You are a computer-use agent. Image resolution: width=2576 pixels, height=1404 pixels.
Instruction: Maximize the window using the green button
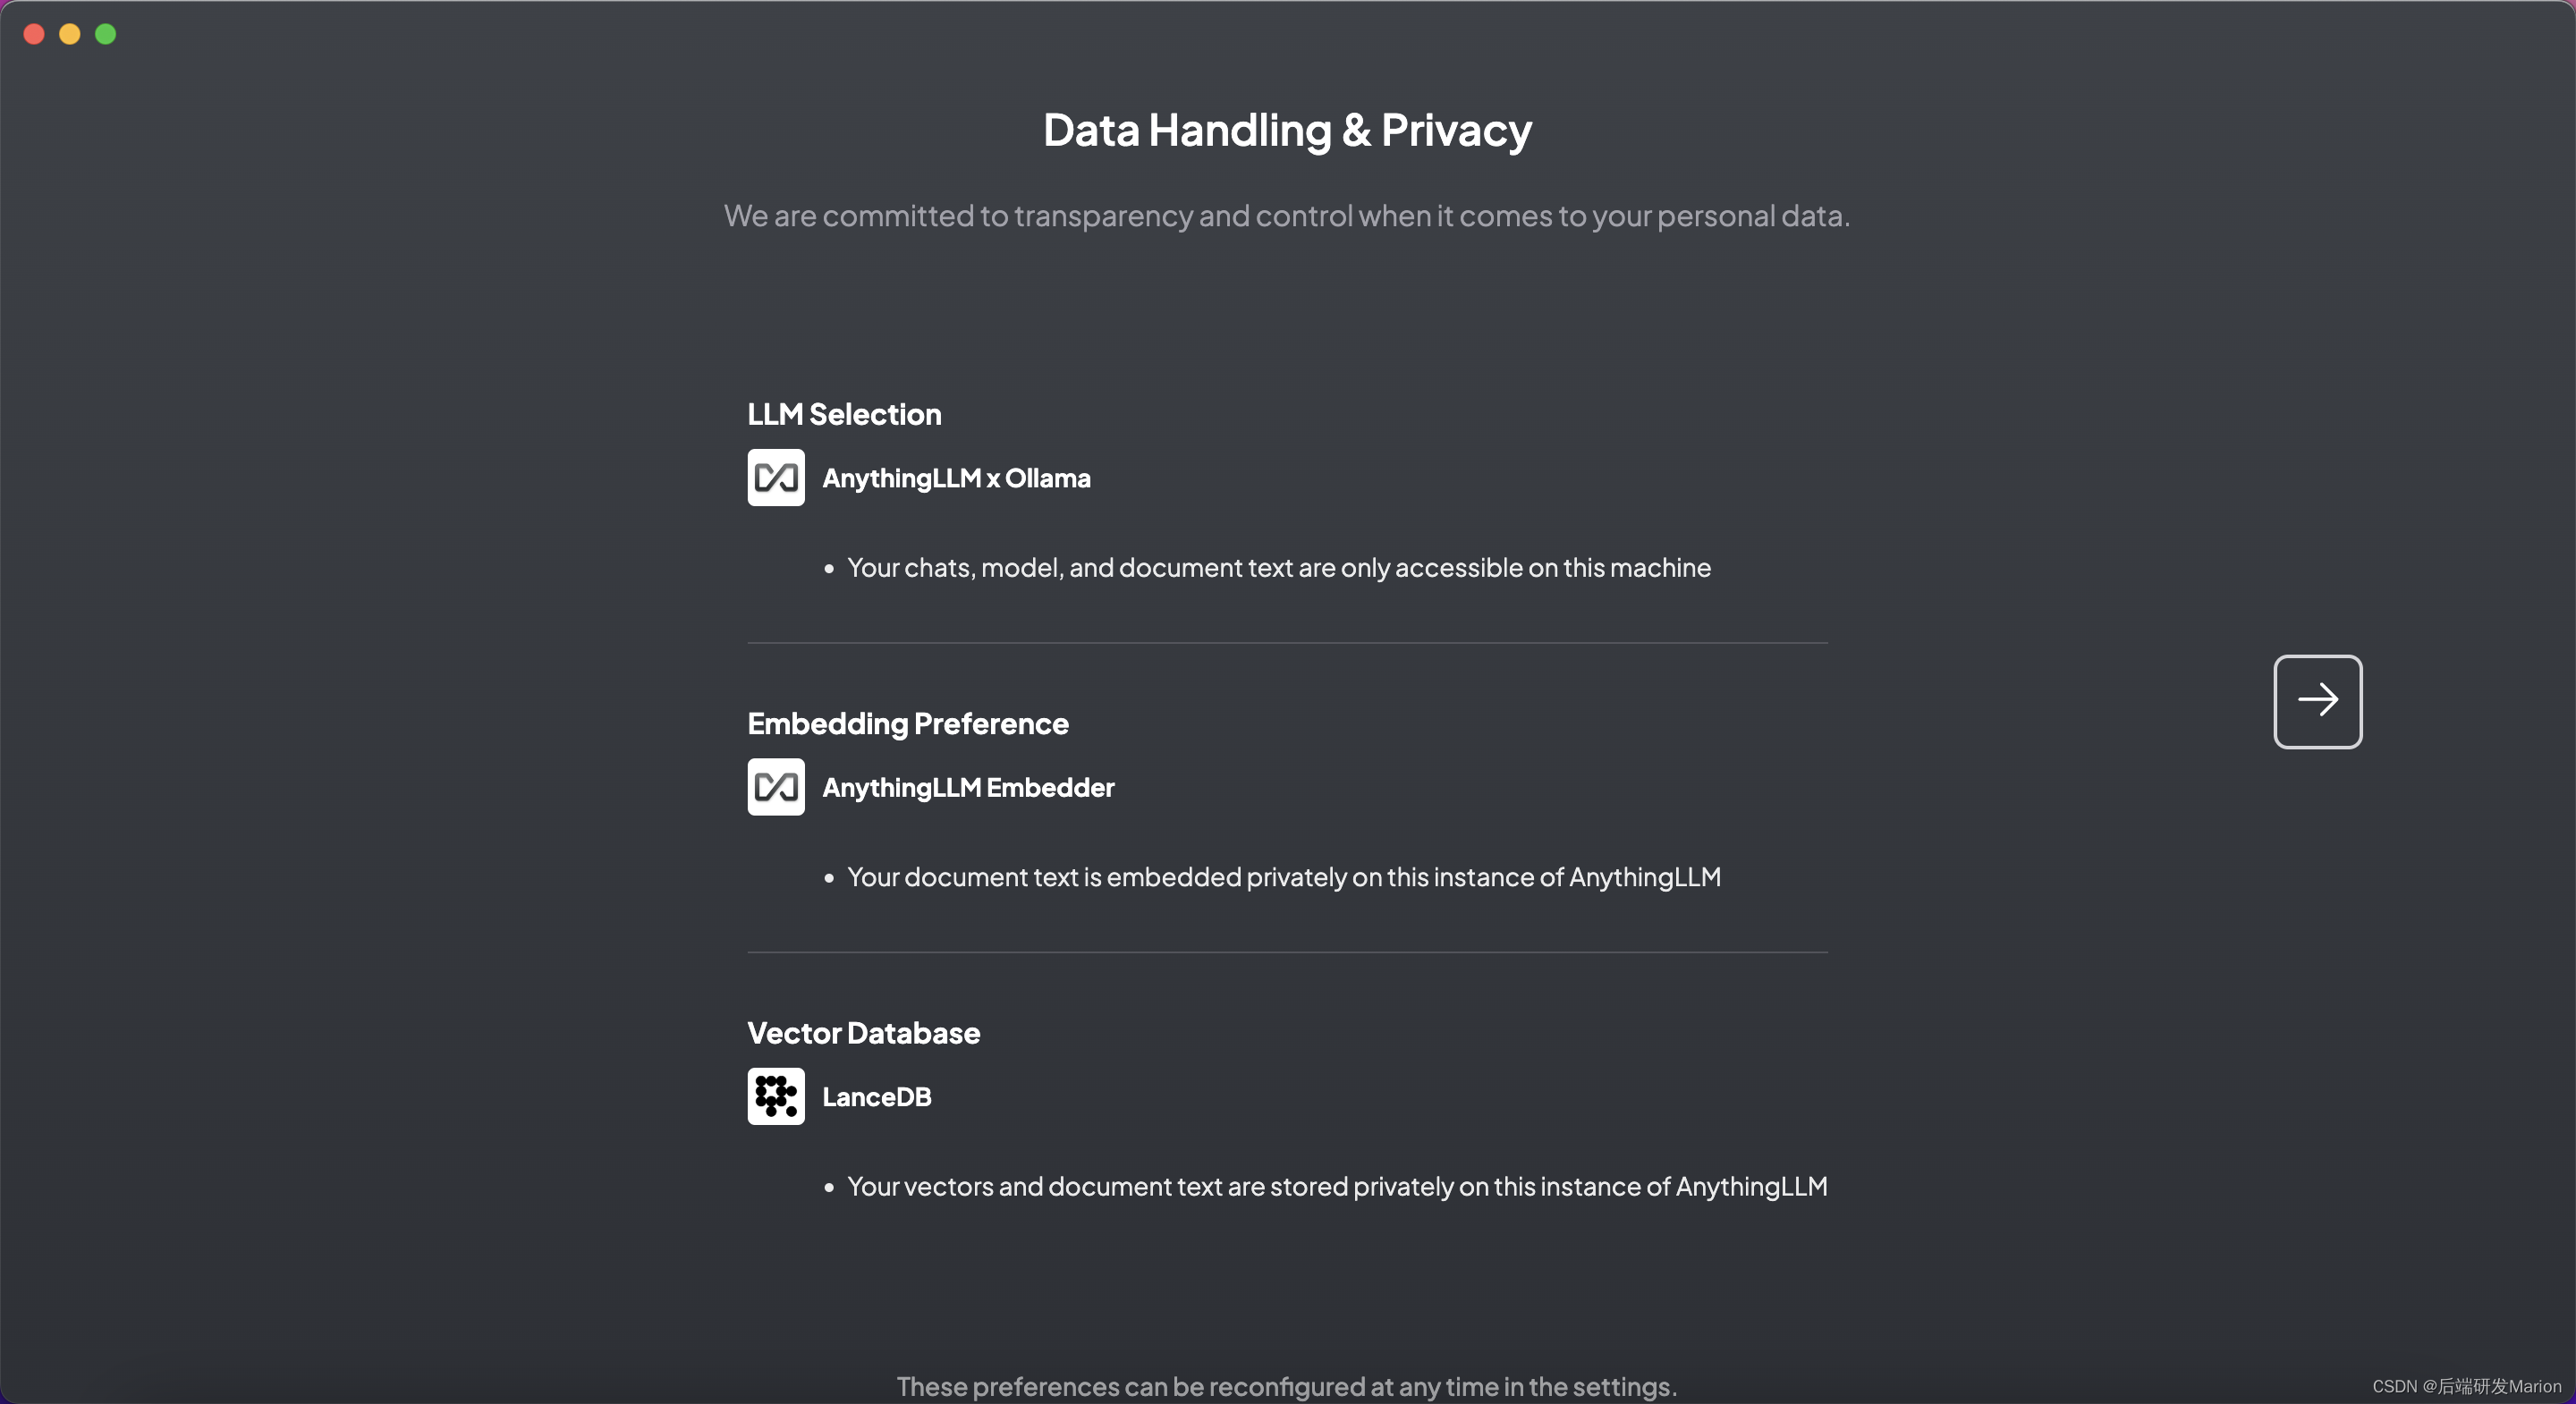pyautogui.click(x=106, y=34)
